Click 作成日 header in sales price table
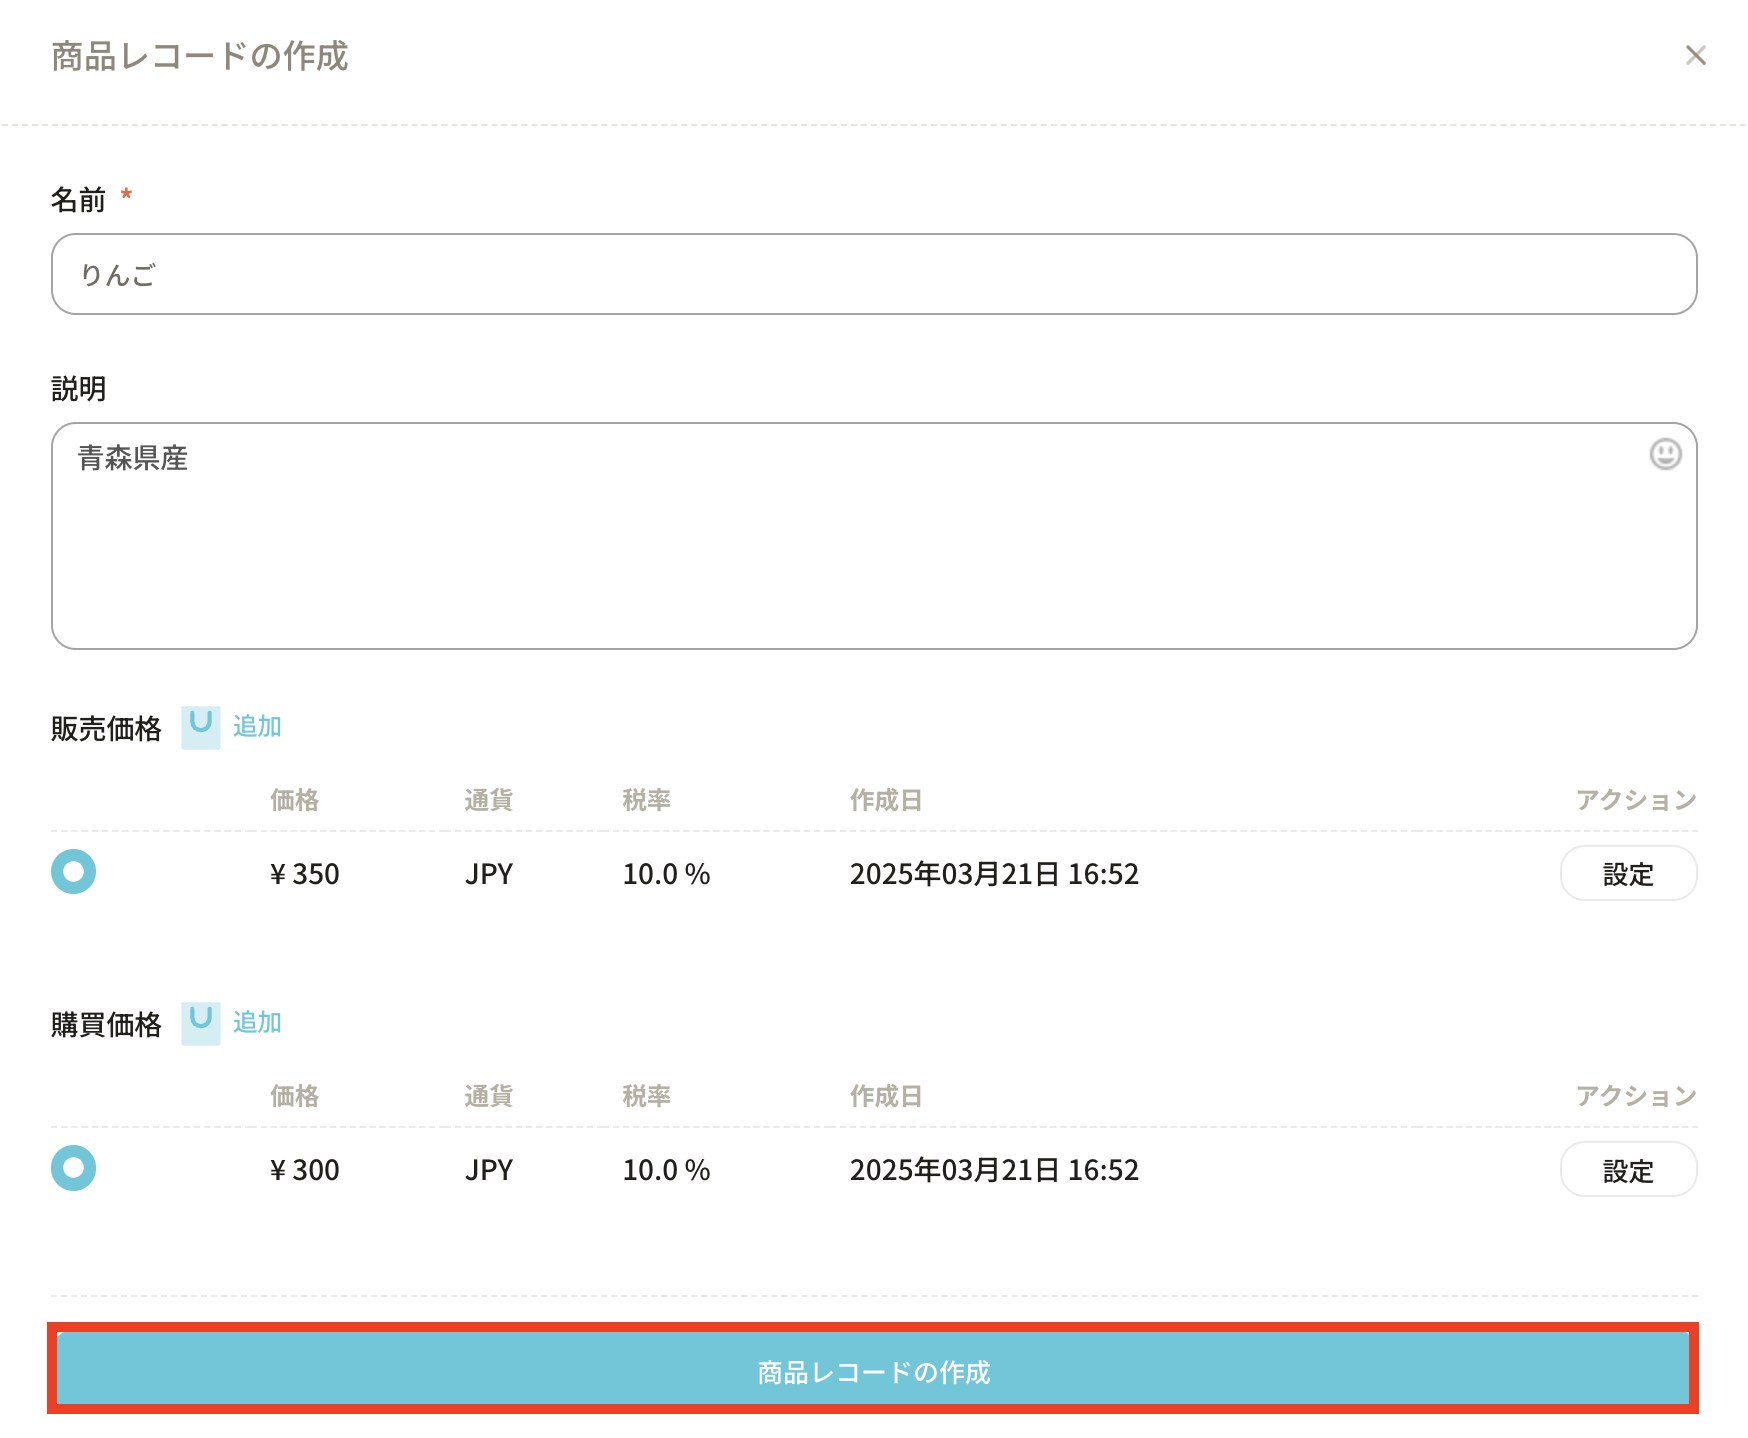This screenshot has width=1748, height=1438. click(885, 800)
